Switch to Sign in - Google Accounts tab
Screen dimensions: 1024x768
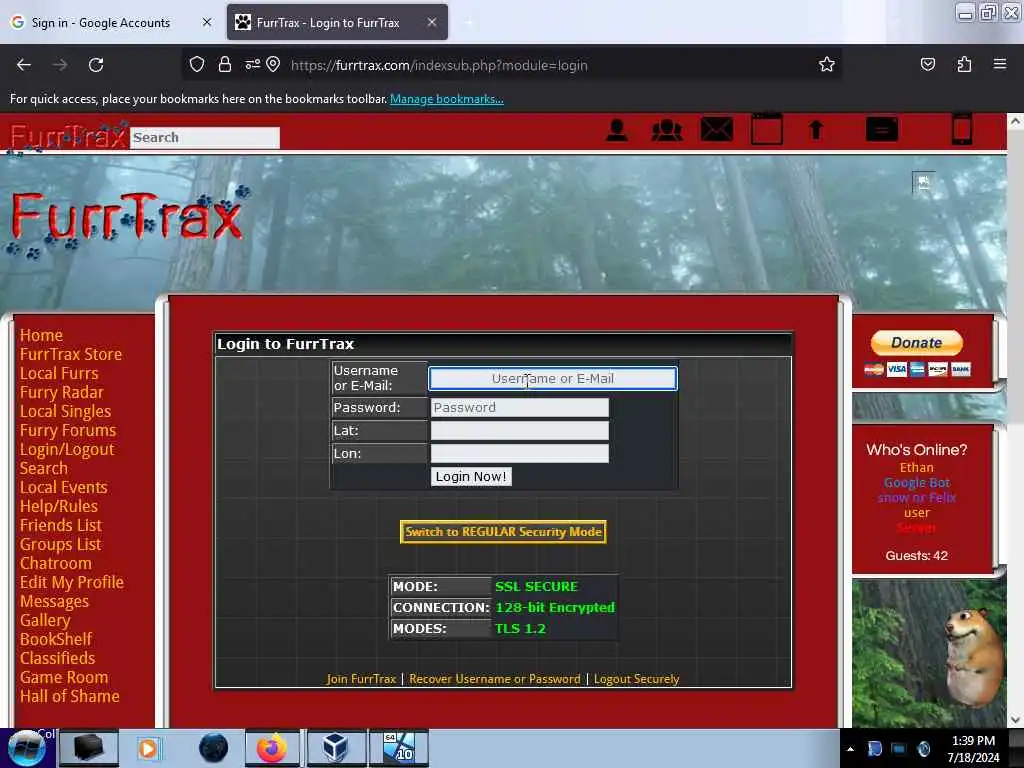(101, 23)
